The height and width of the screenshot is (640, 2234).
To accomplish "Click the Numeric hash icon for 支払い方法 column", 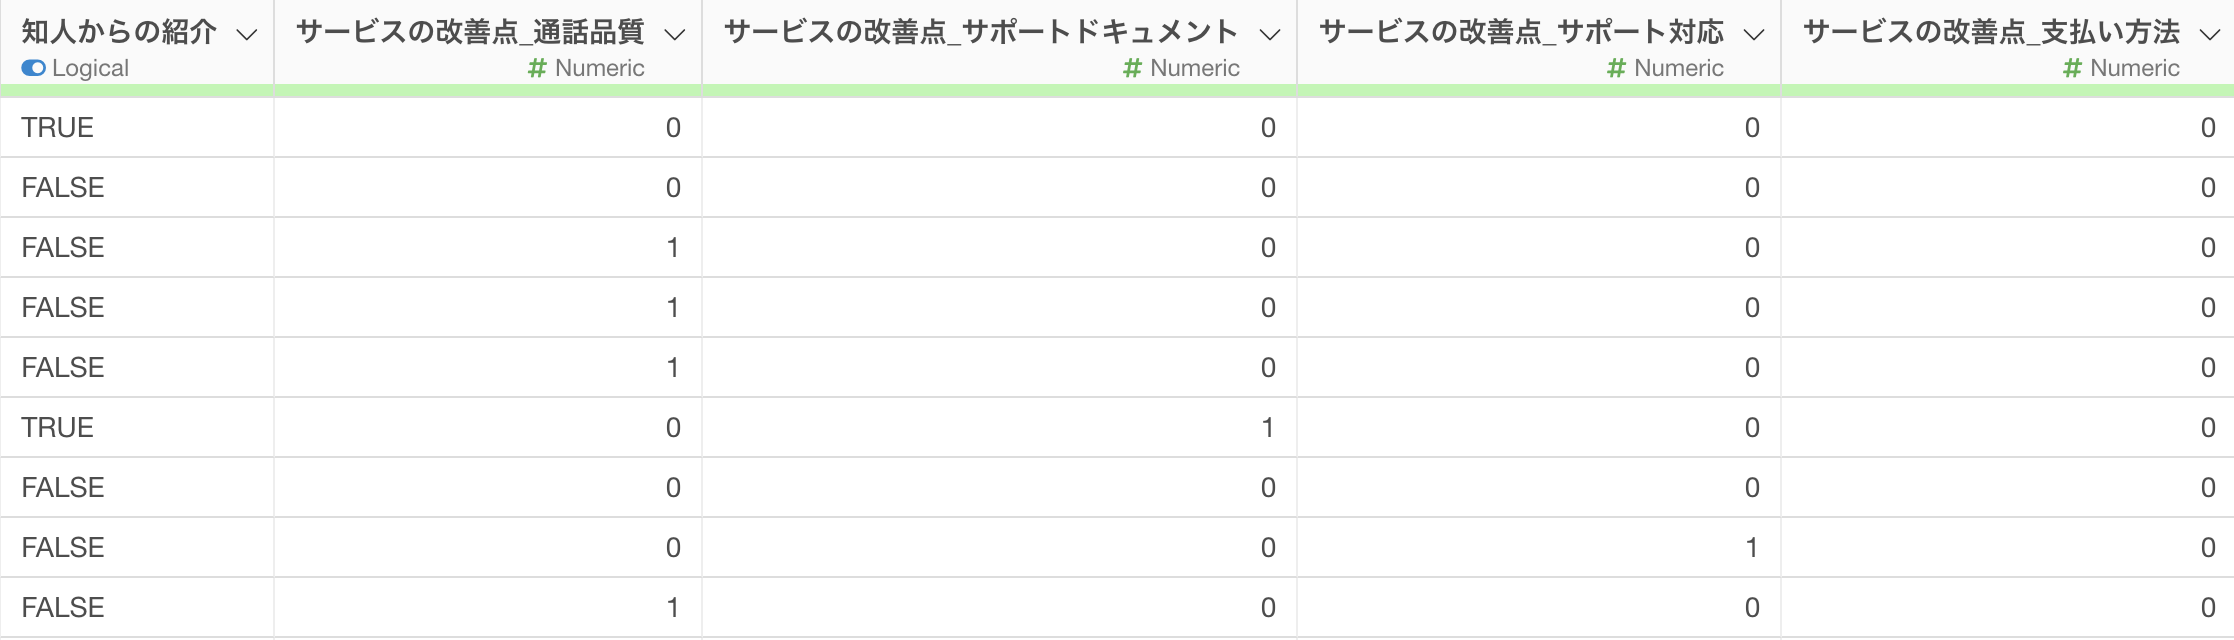I will tap(2072, 68).
